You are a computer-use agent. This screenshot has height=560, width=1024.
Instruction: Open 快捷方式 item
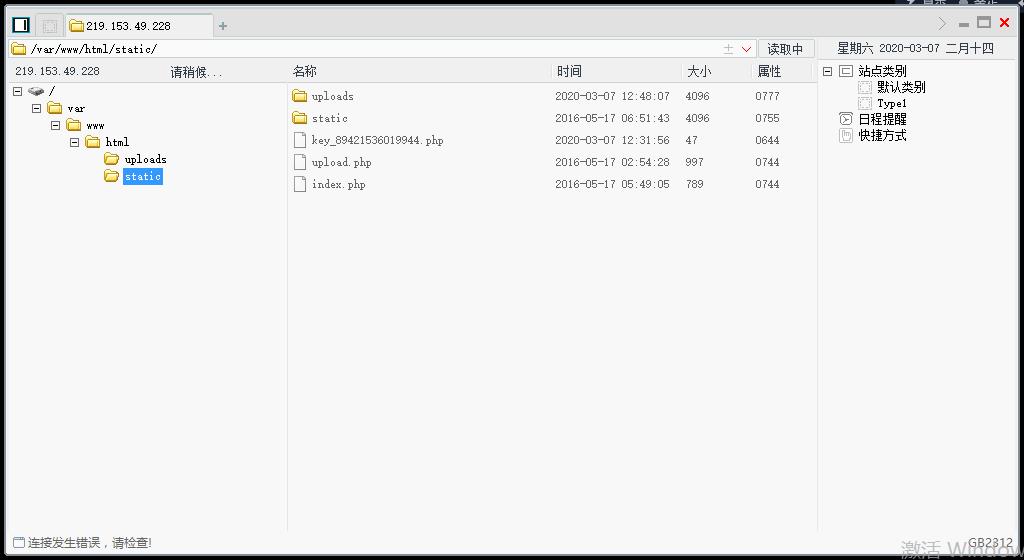pyautogui.click(x=882, y=135)
